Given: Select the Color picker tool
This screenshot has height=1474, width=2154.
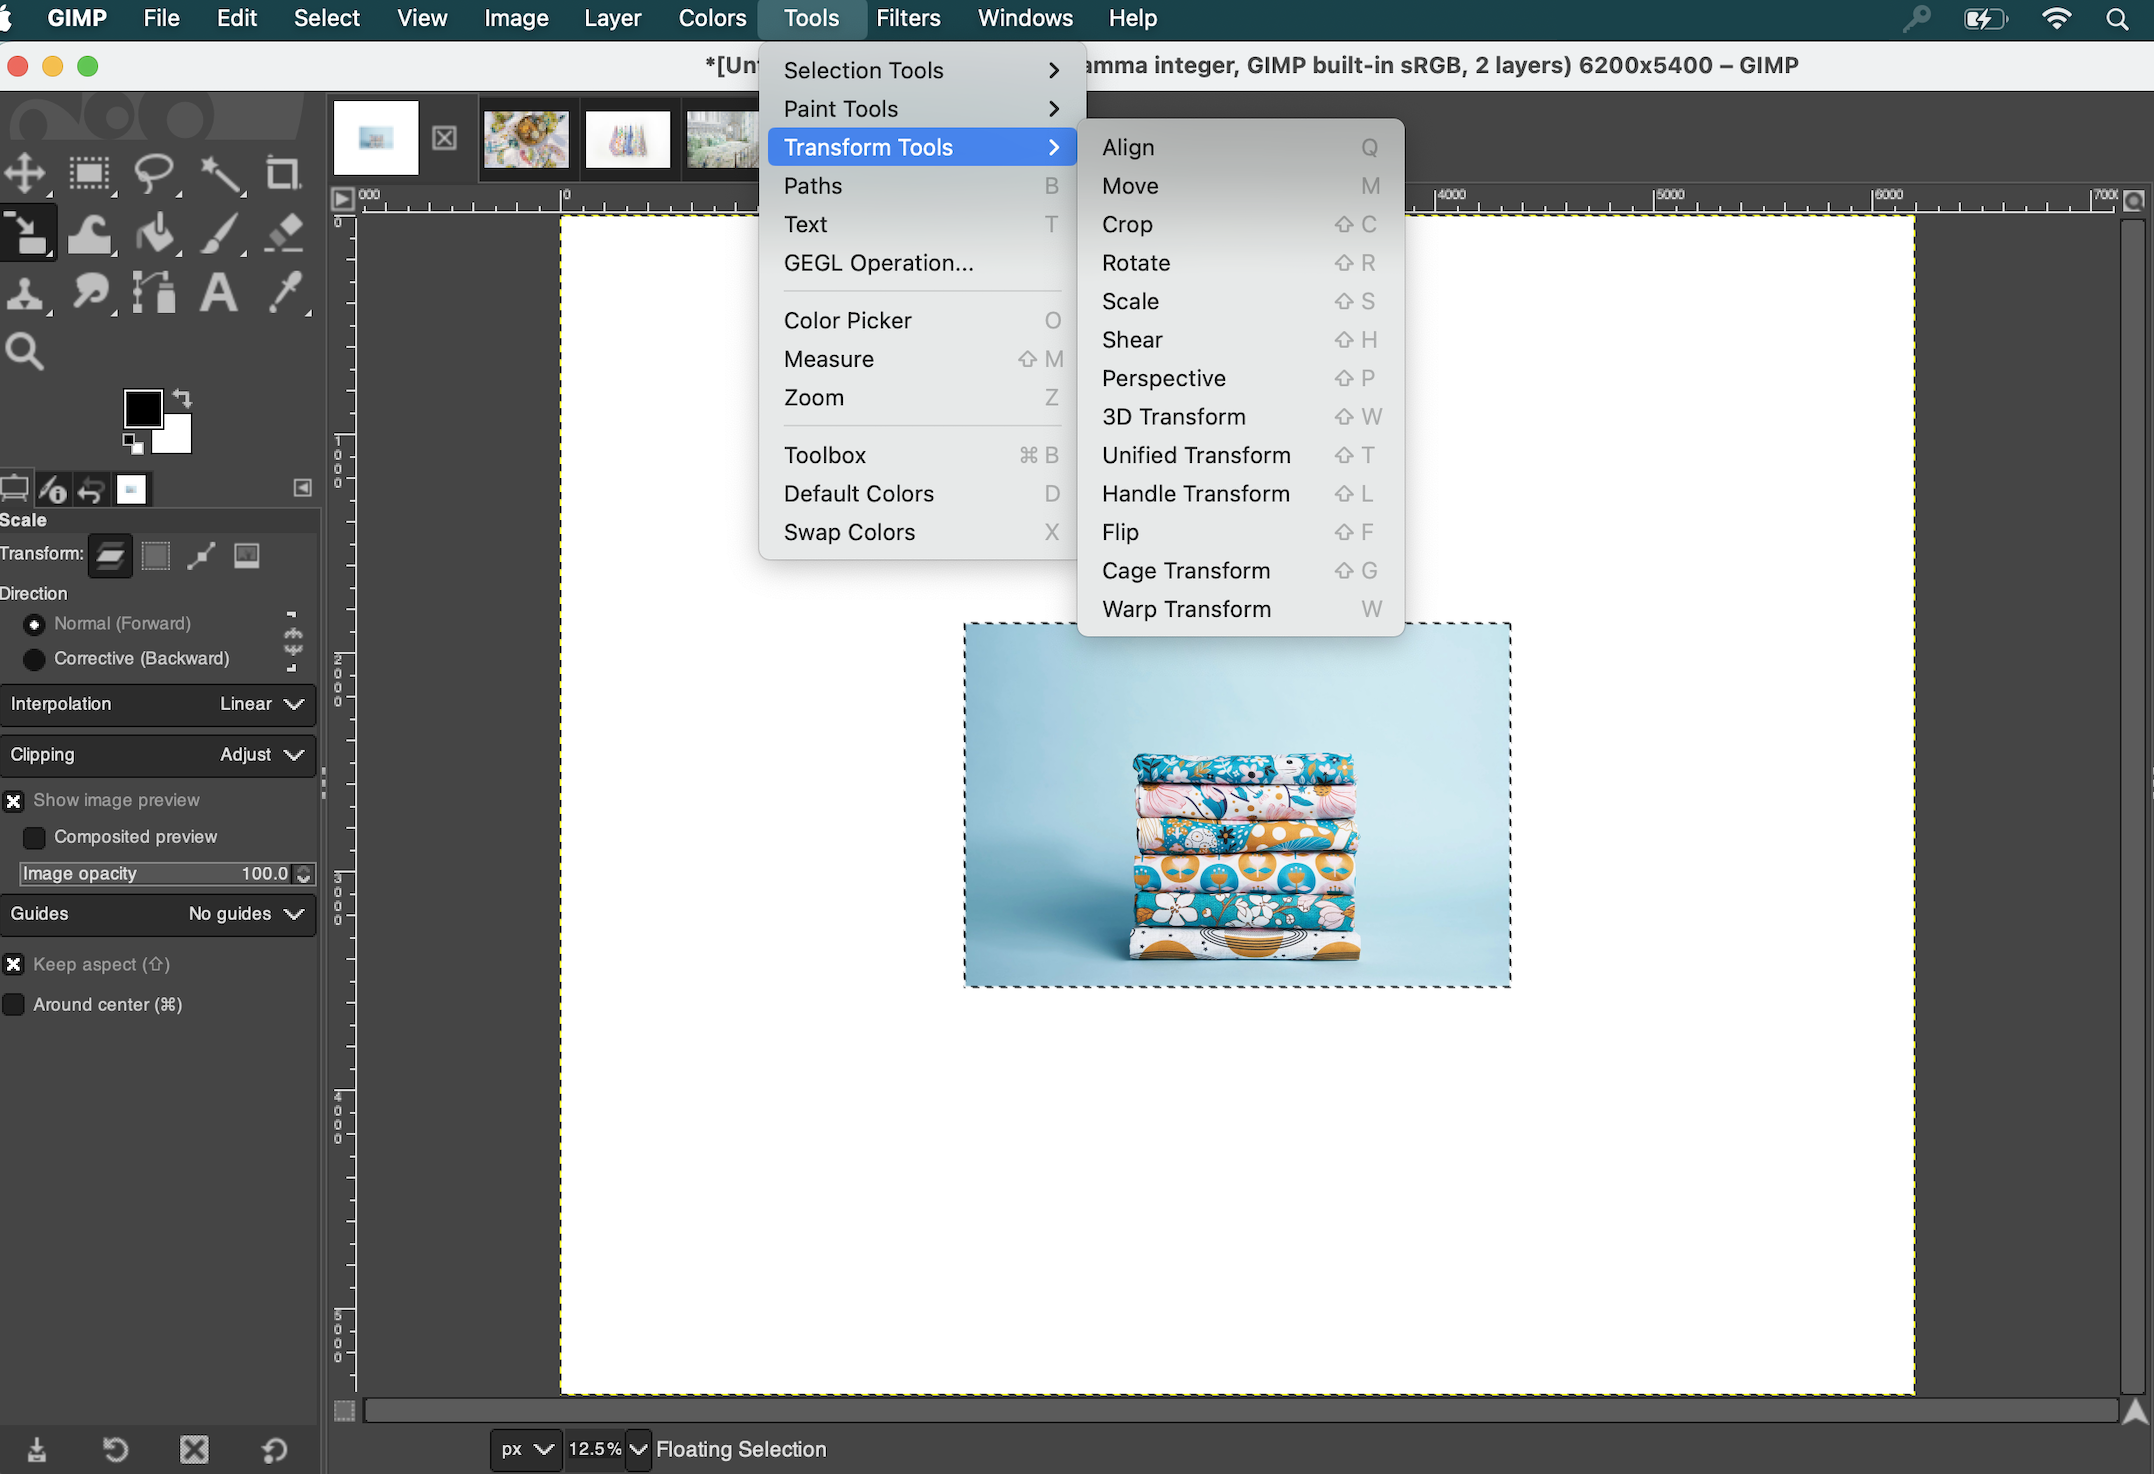Looking at the screenshot, I should [845, 319].
